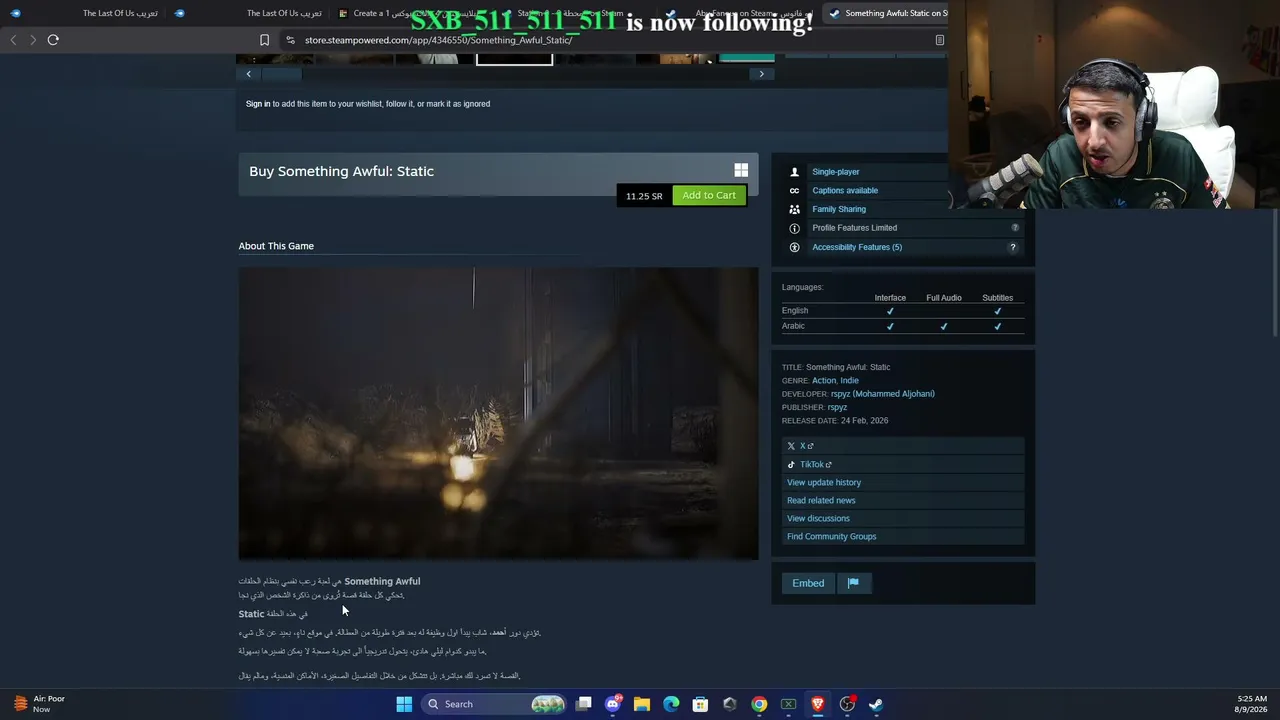This screenshot has height=720, width=1280.
Task: Click the Windows platform icon in purchase box
Action: [x=741, y=171]
